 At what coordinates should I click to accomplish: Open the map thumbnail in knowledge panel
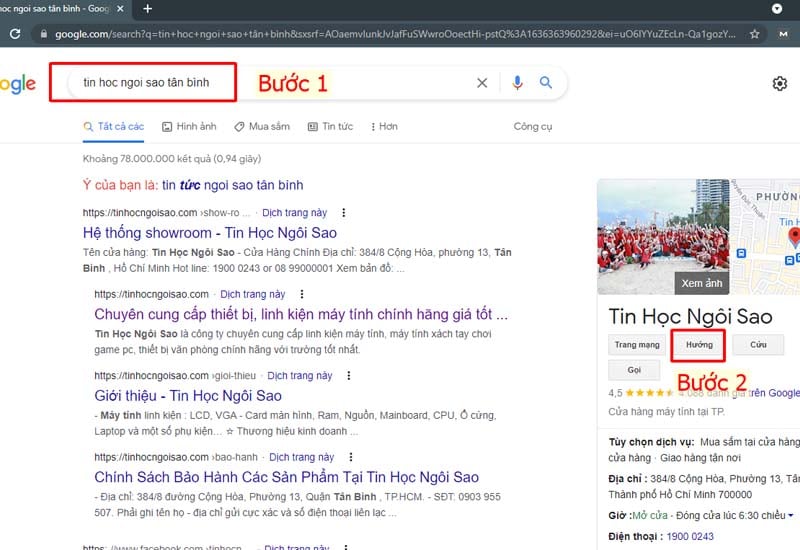(765, 237)
